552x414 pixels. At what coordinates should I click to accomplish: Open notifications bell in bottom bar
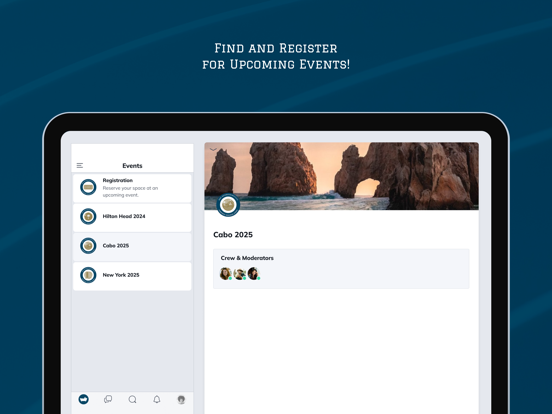coord(157,399)
